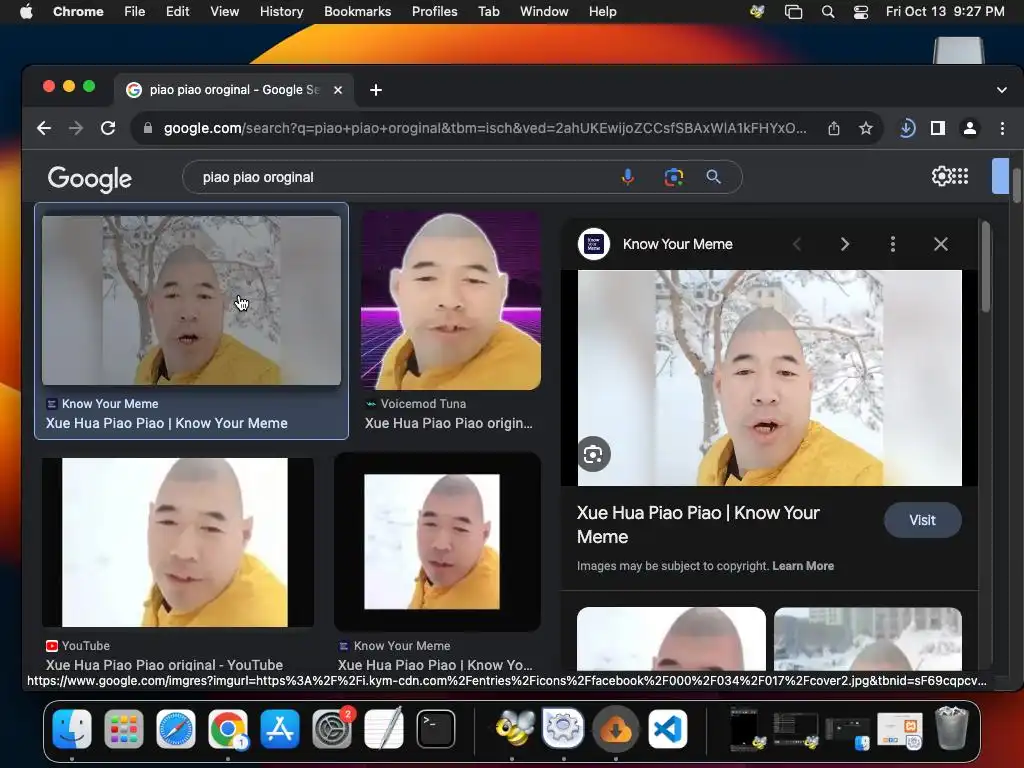
Task: Go to previous image in preview panel
Action: tap(797, 244)
